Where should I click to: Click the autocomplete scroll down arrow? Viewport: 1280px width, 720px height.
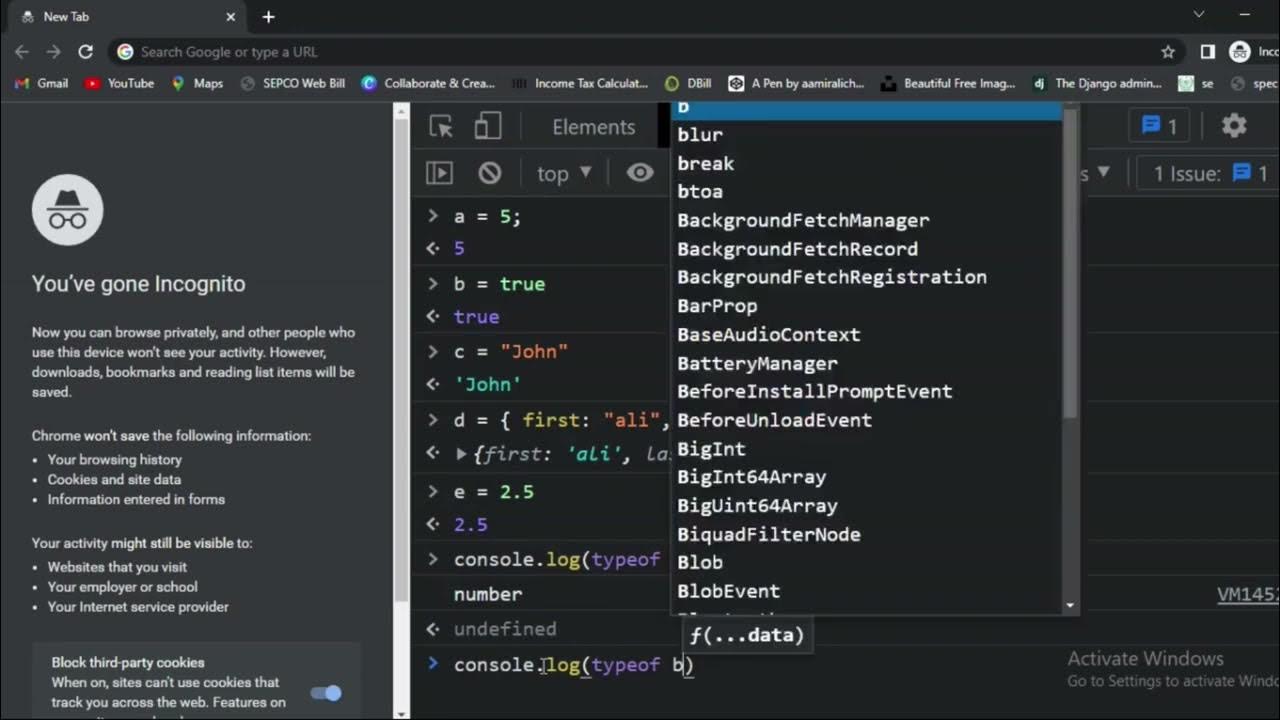point(1071,606)
